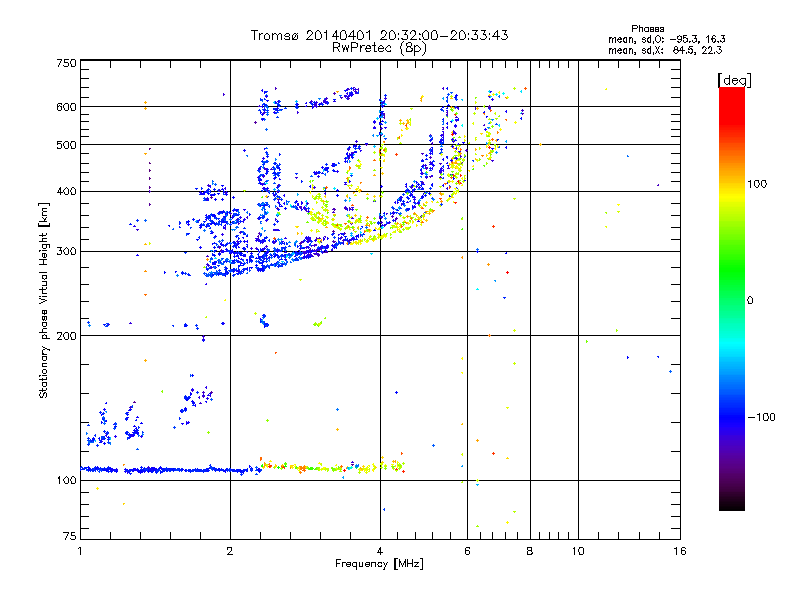Select the 'Phases' header text

click(x=647, y=29)
